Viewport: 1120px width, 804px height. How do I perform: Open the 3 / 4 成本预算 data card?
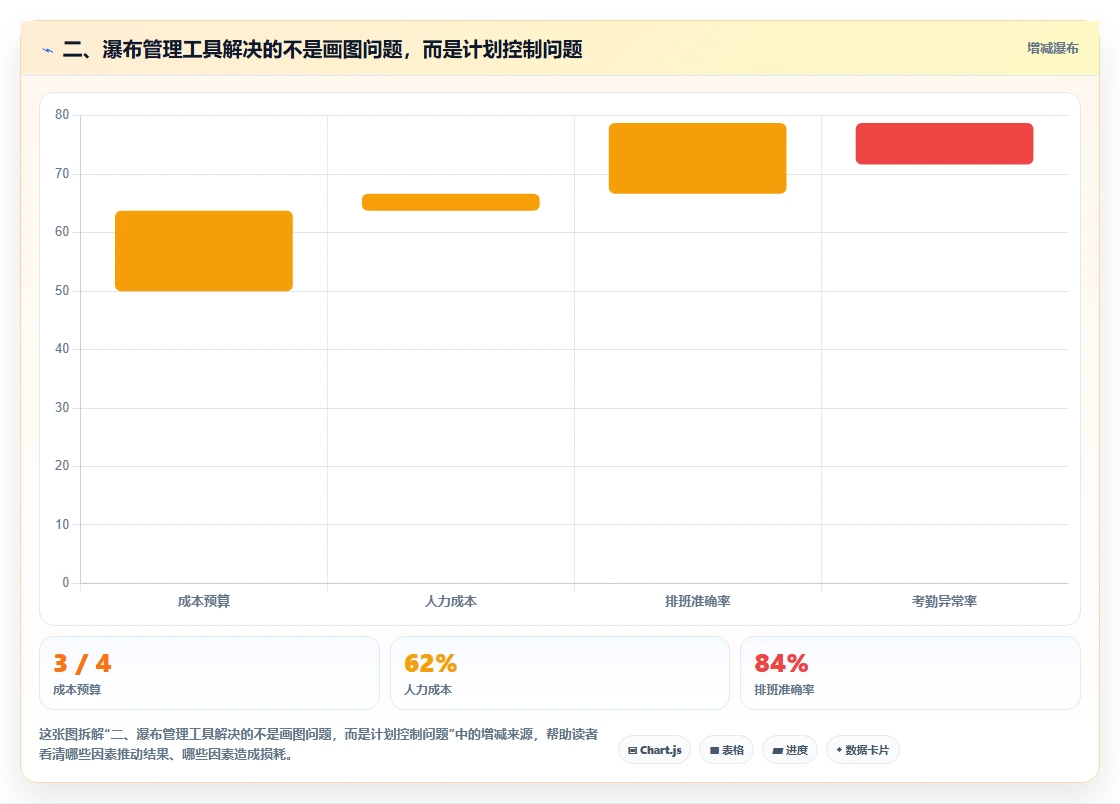point(209,673)
